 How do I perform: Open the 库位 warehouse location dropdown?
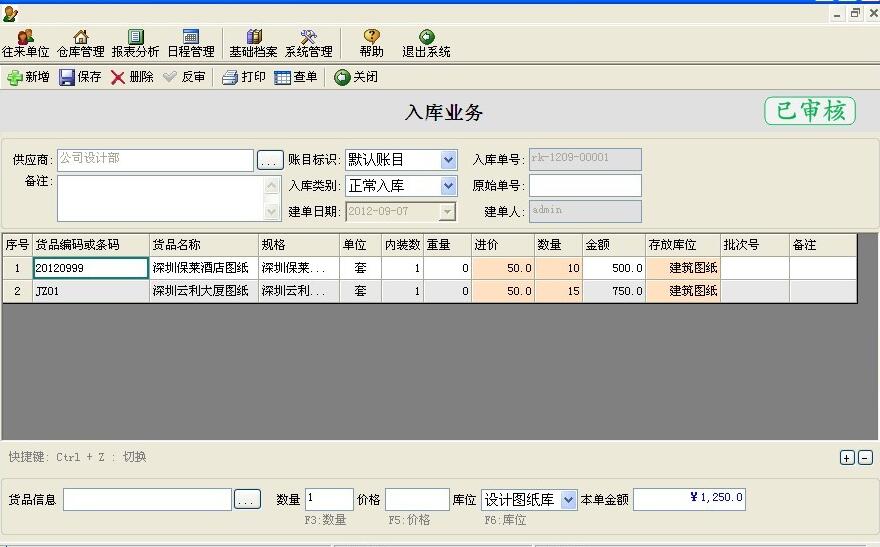click(x=568, y=500)
